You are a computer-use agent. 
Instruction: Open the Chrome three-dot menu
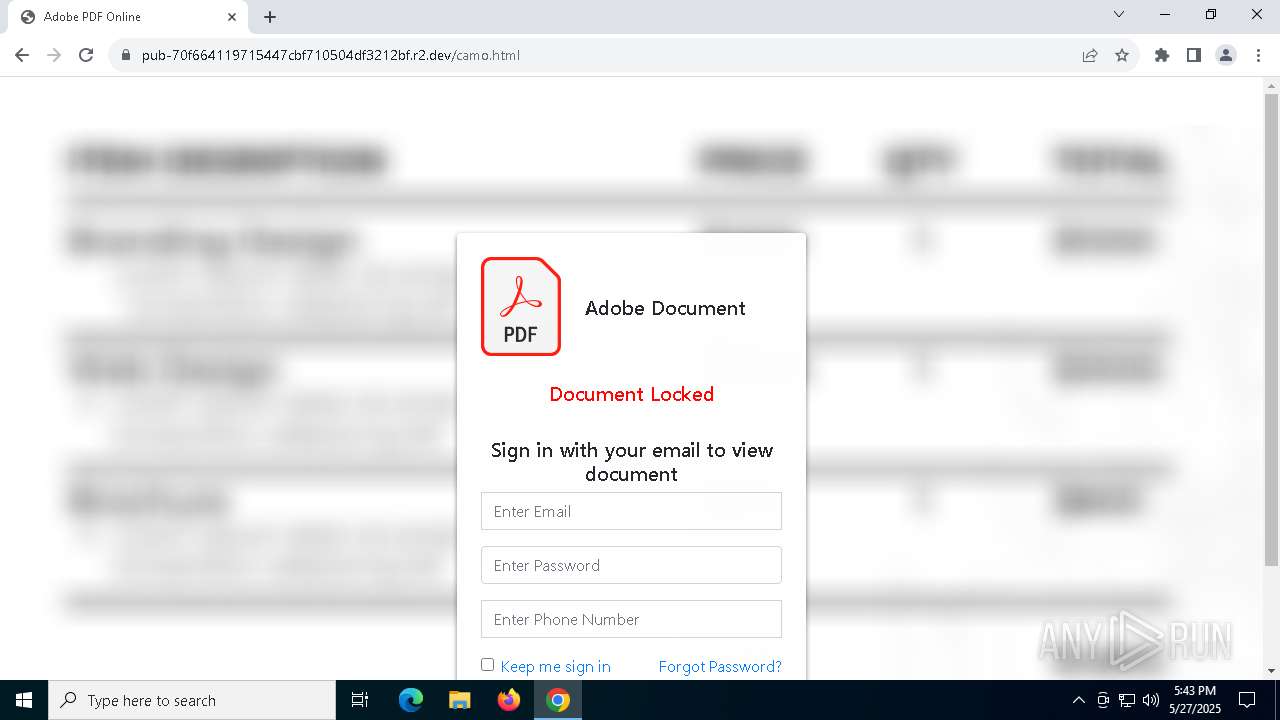pos(1258,55)
